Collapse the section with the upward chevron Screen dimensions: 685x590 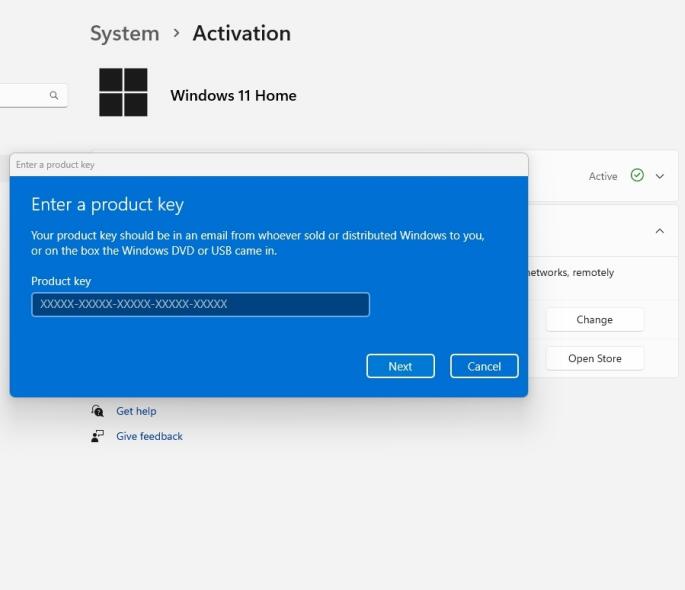(x=660, y=231)
